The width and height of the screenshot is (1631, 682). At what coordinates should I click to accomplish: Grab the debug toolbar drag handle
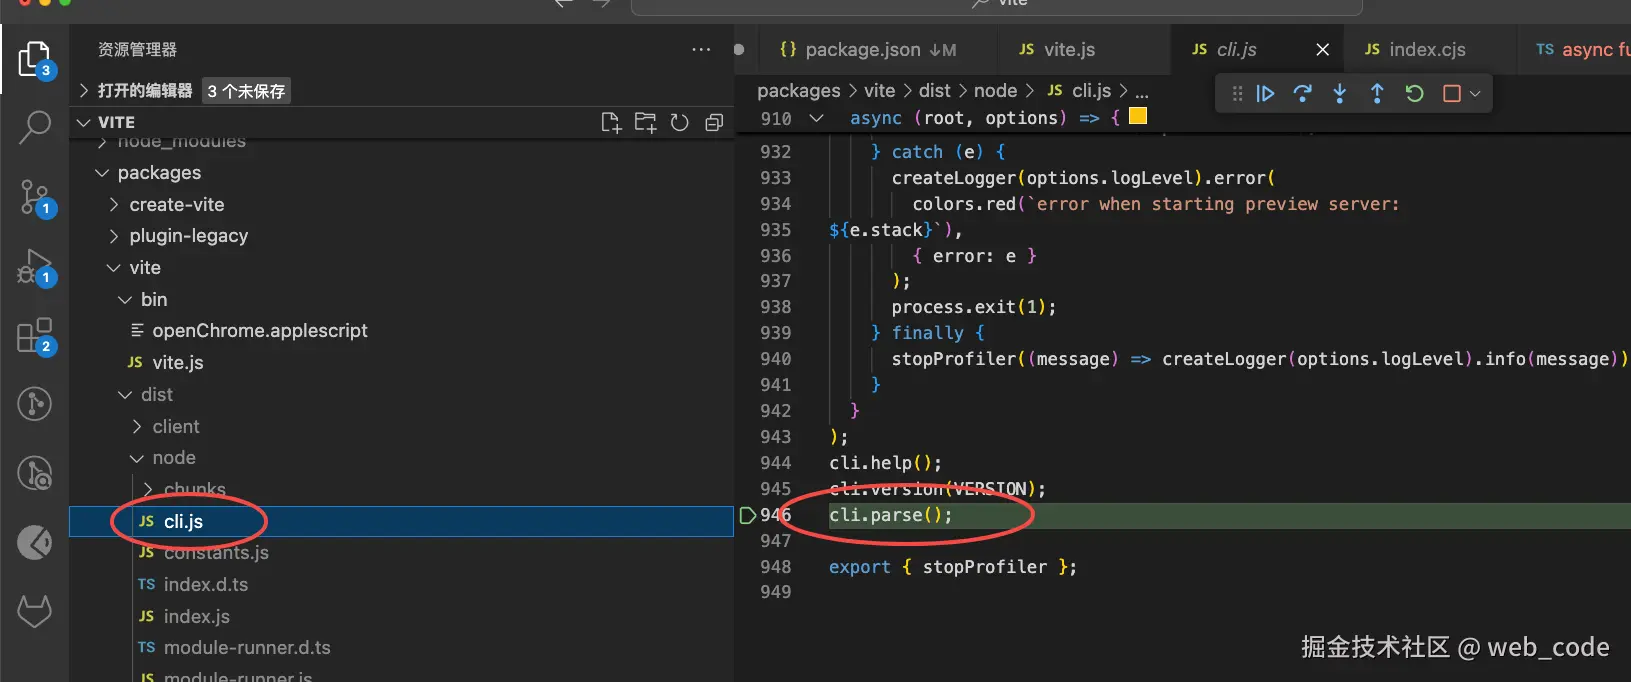1238,93
